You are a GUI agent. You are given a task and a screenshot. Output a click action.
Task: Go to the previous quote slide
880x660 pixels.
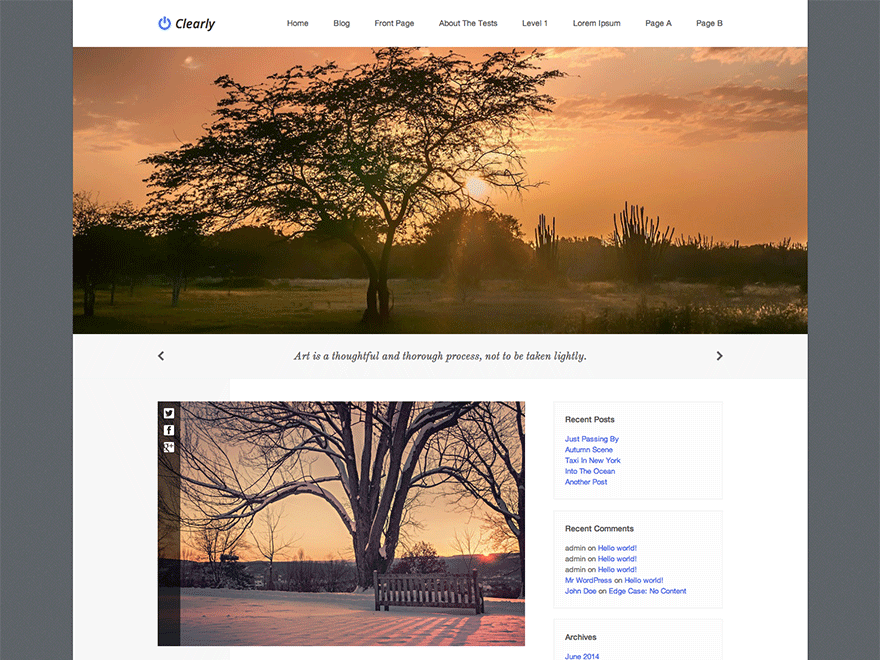click(x=161, y=355)
